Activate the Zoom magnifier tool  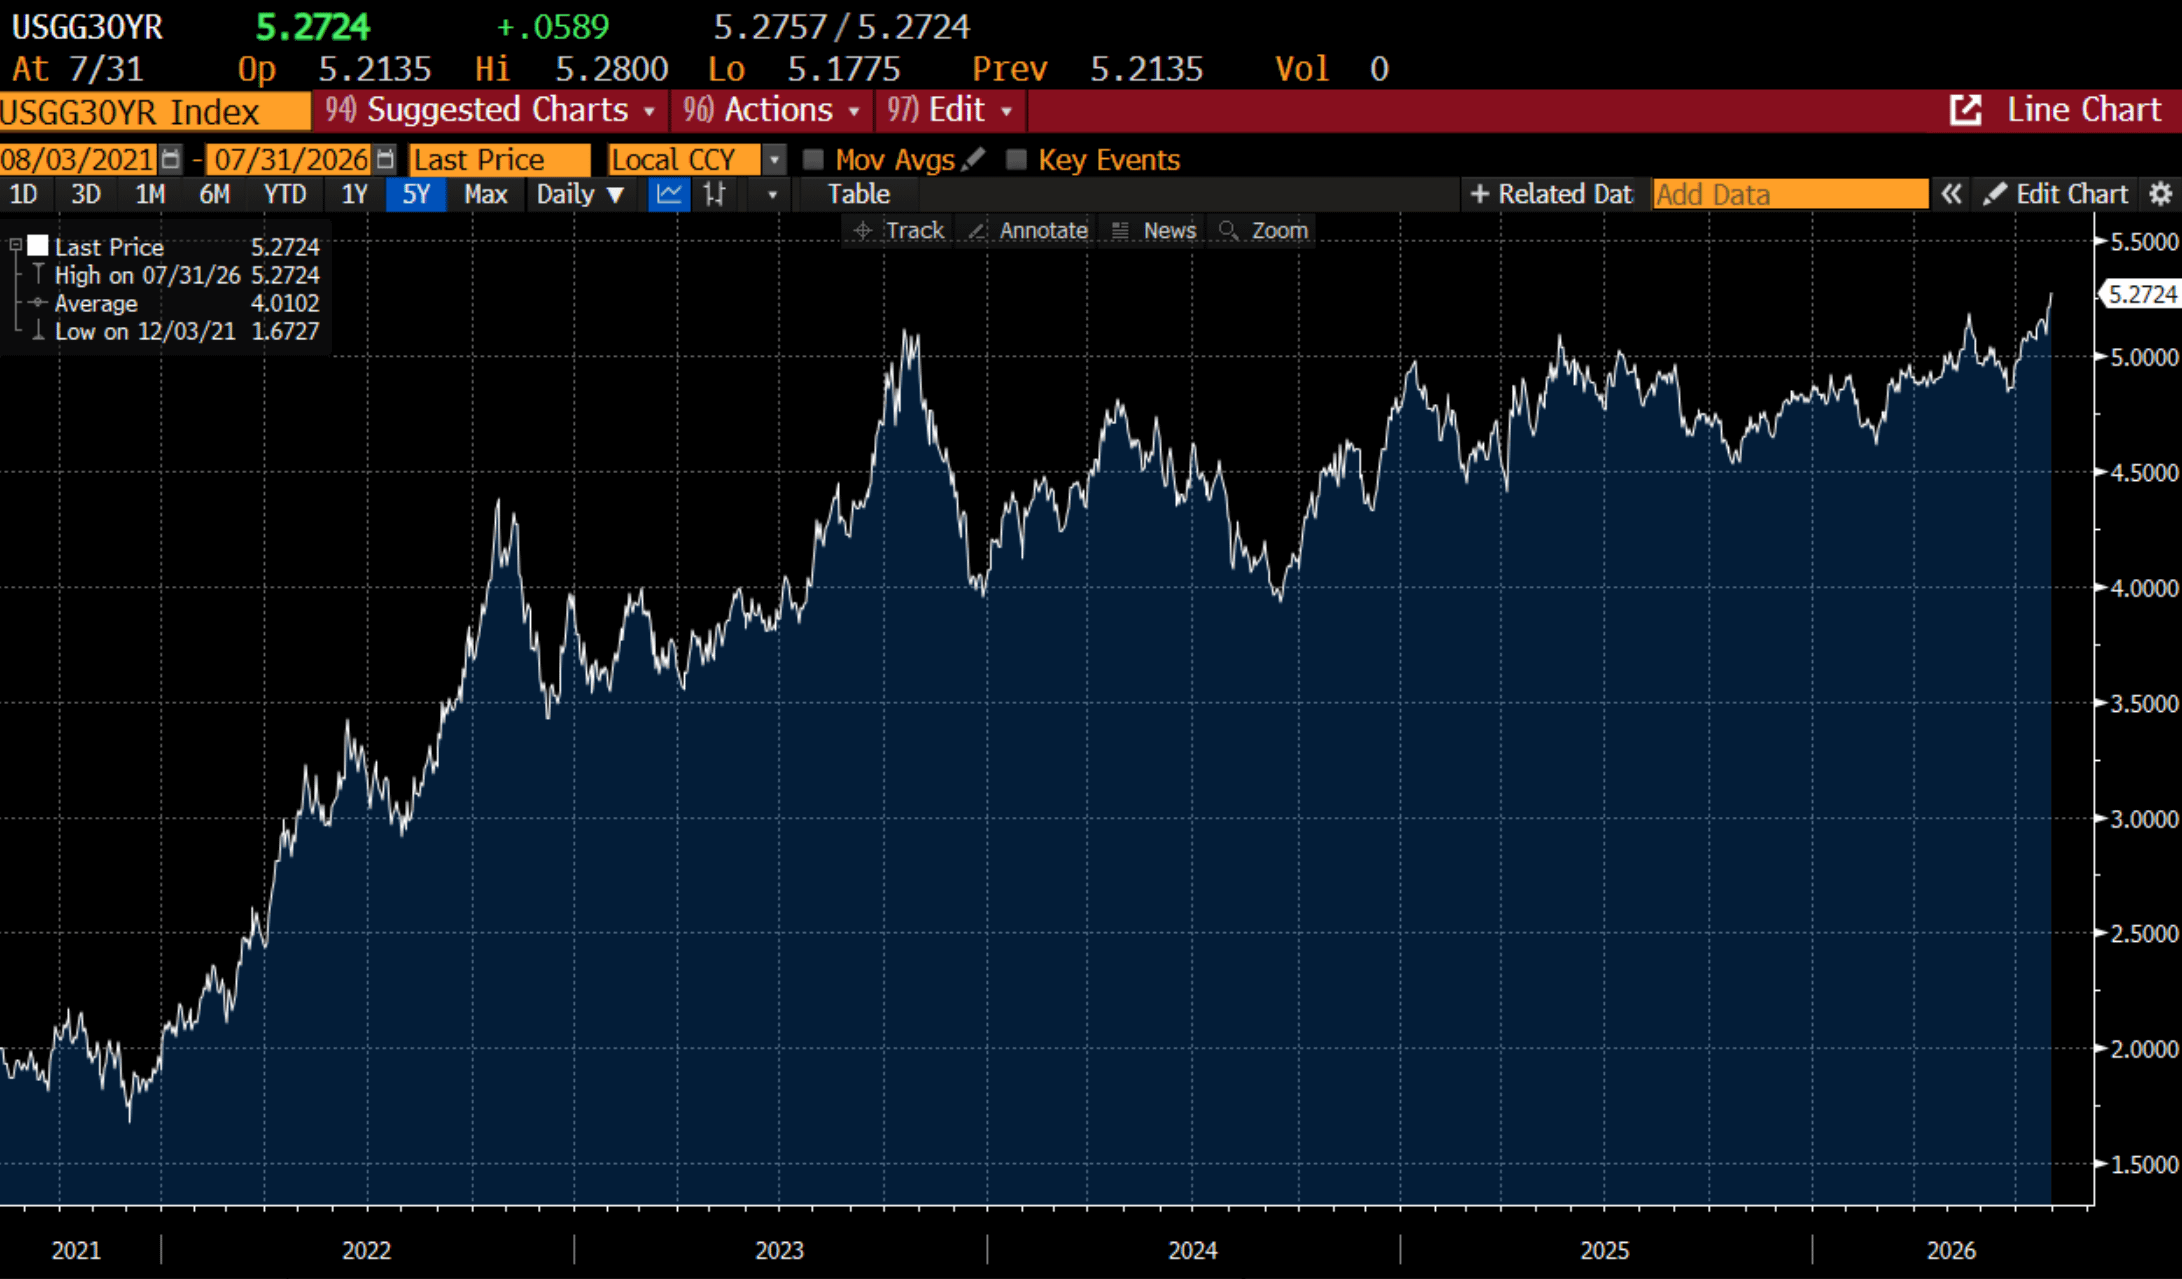click(x=1264, y=231)
